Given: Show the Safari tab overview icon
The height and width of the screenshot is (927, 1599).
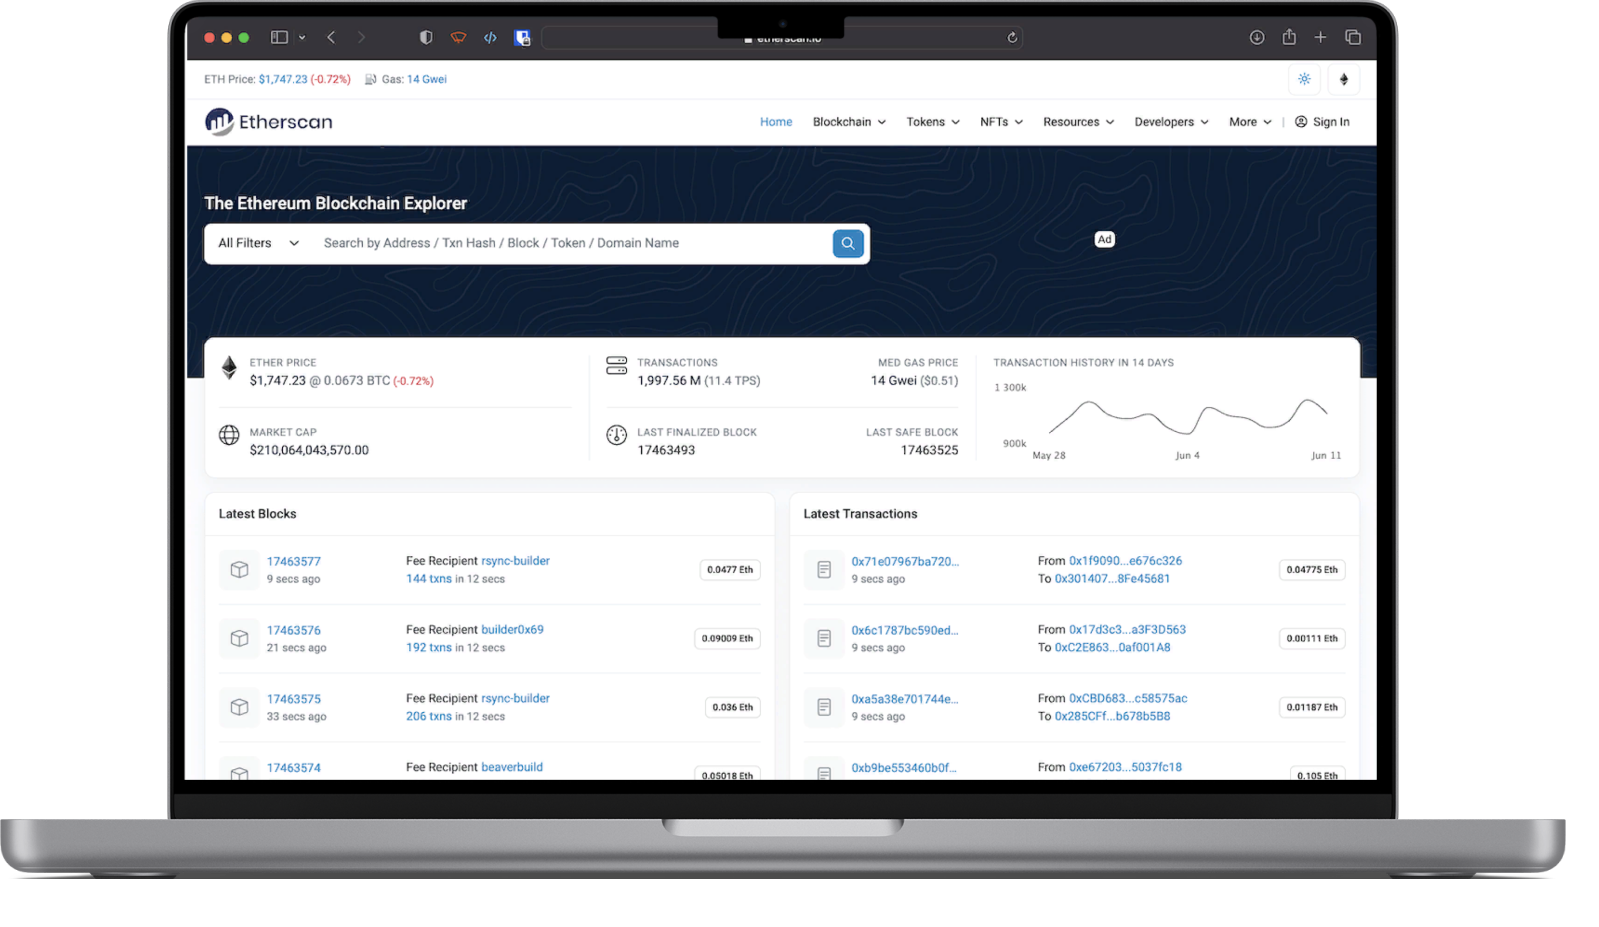Looking at the screenshot, I should [x=1353, y=37].
